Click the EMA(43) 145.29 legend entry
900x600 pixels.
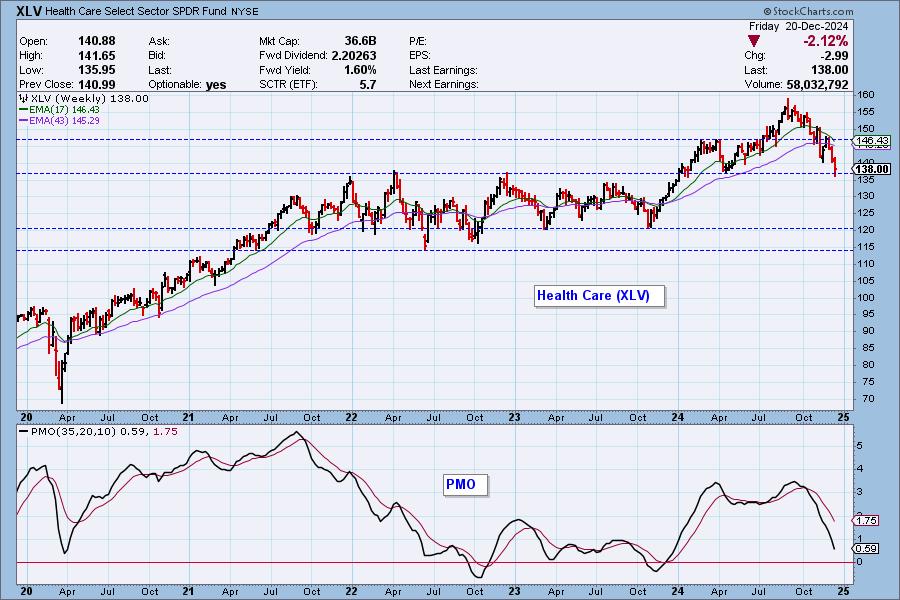pyautogui.click(x=59, y=121)
